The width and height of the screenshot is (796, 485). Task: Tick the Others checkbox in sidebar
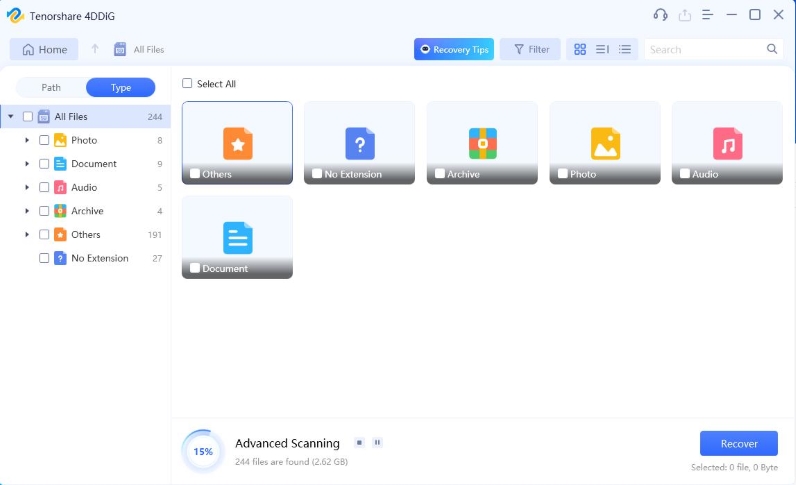pos(44,235)
